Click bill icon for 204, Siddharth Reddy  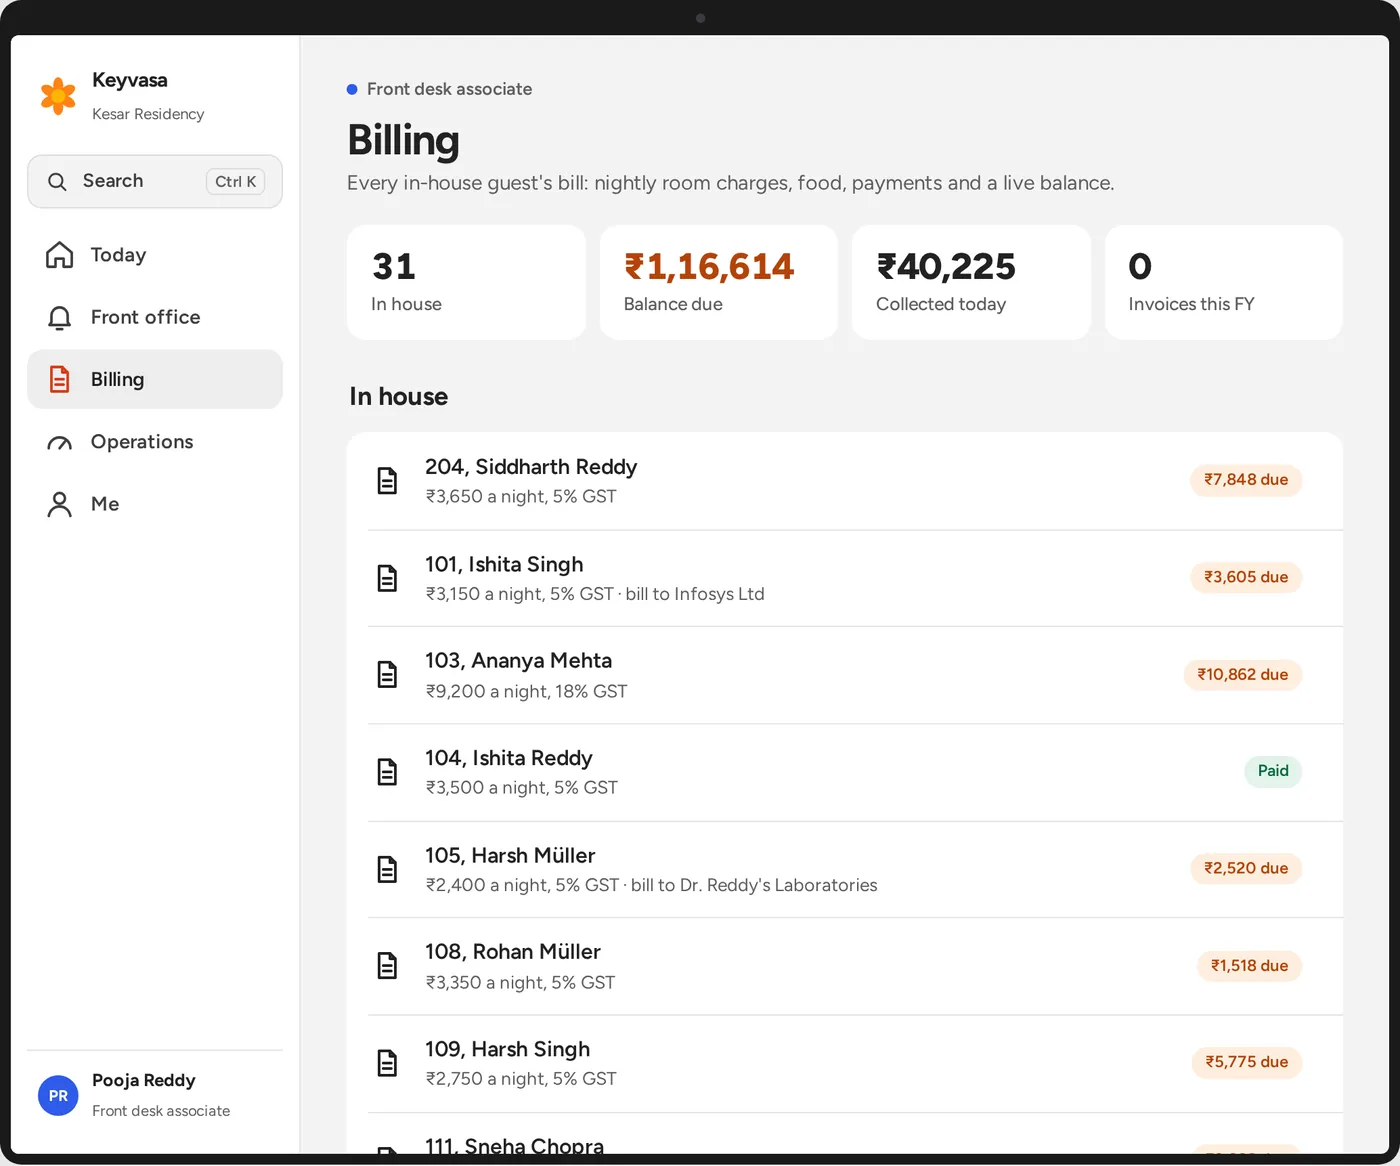(x=387, y=481)
